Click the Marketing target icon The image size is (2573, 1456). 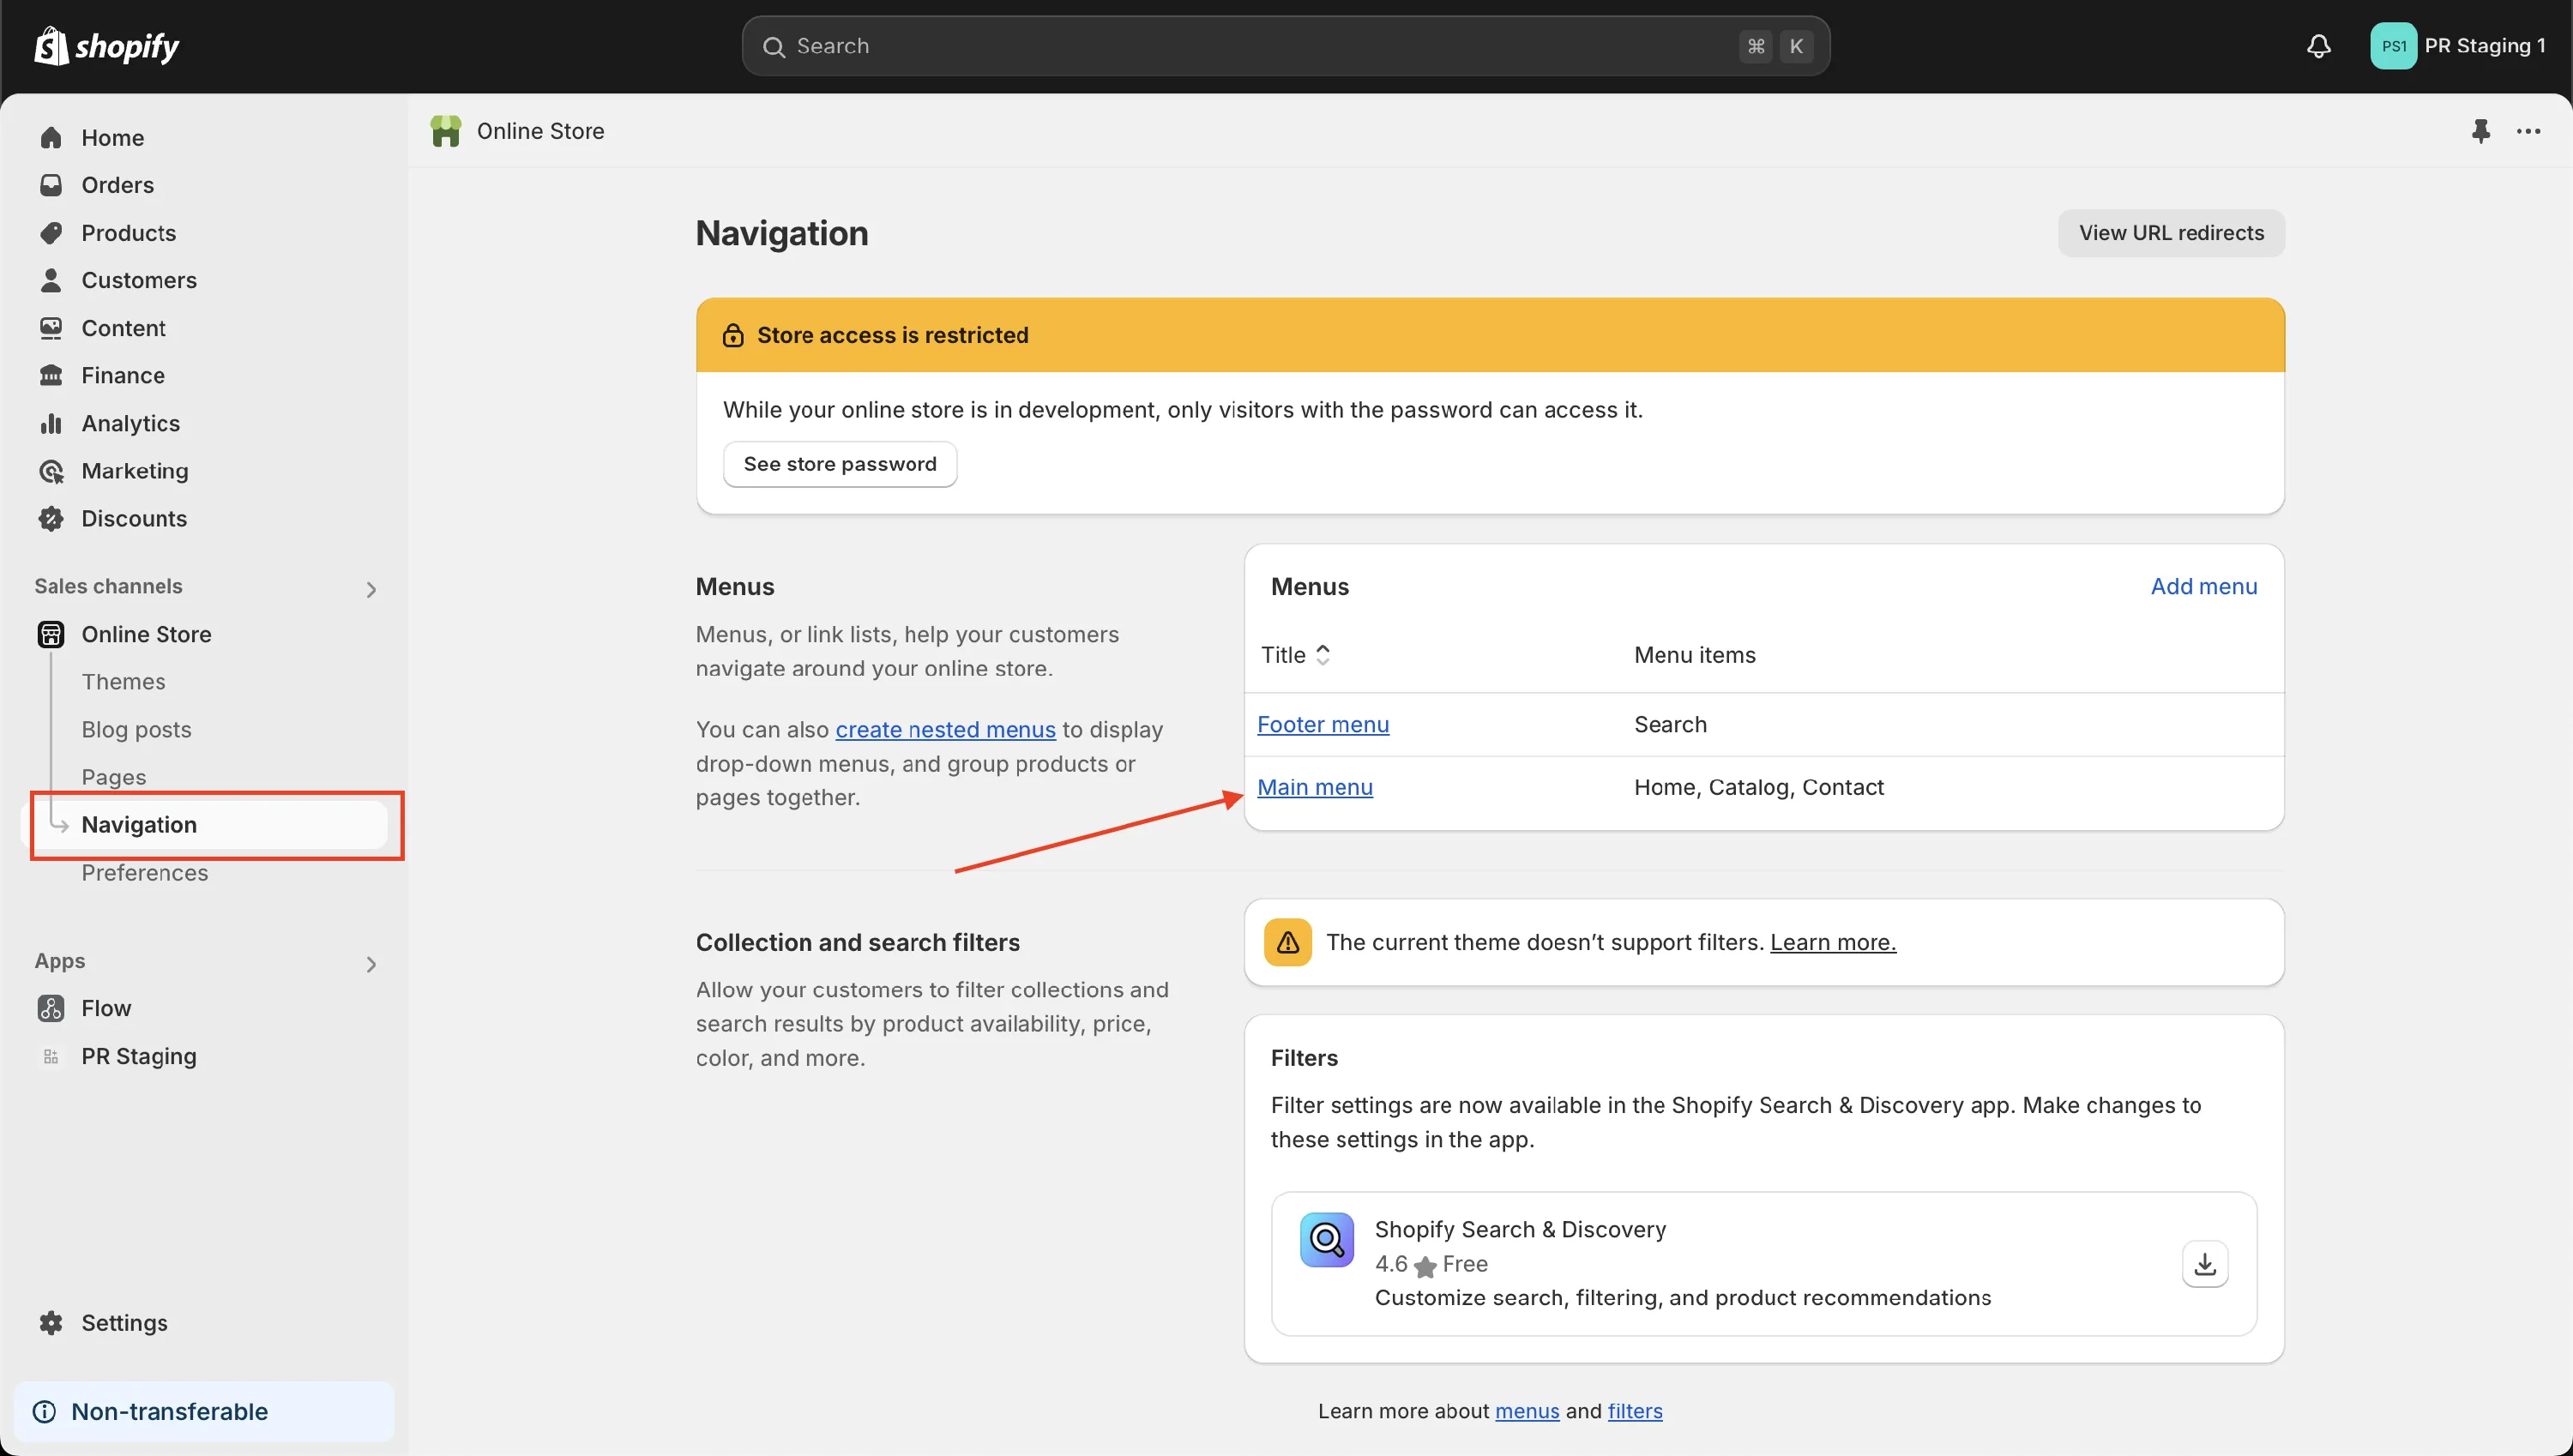tap(51, 471)
